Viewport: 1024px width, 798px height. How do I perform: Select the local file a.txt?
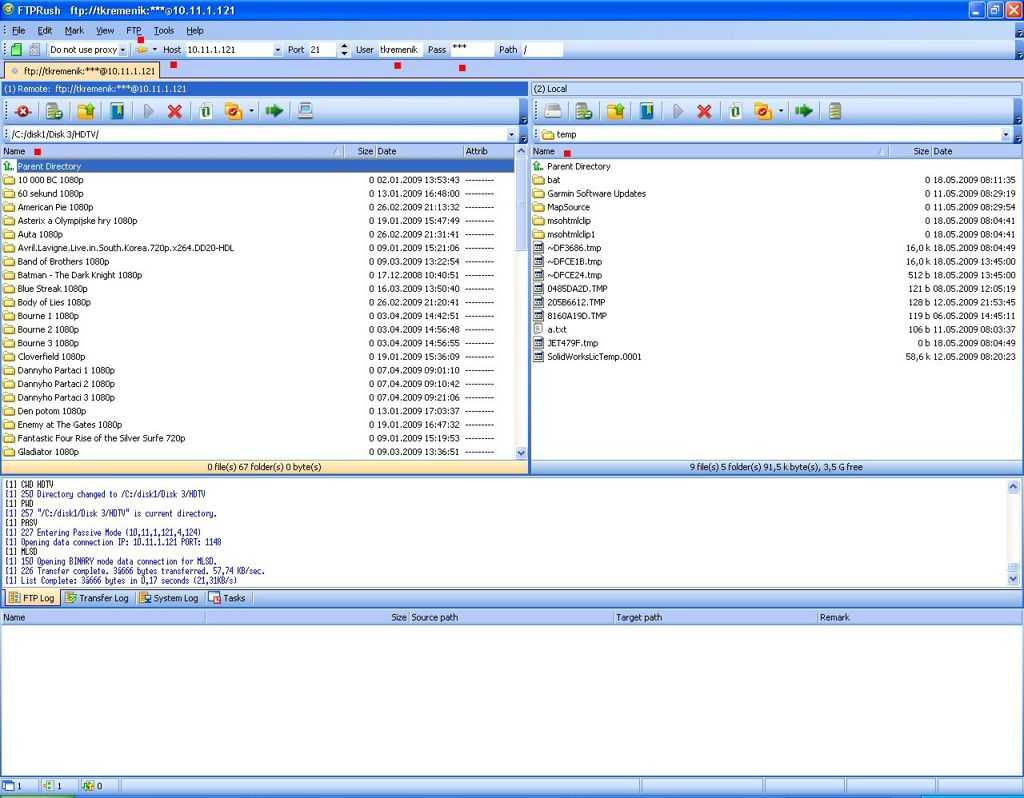(x=776, y=330)
